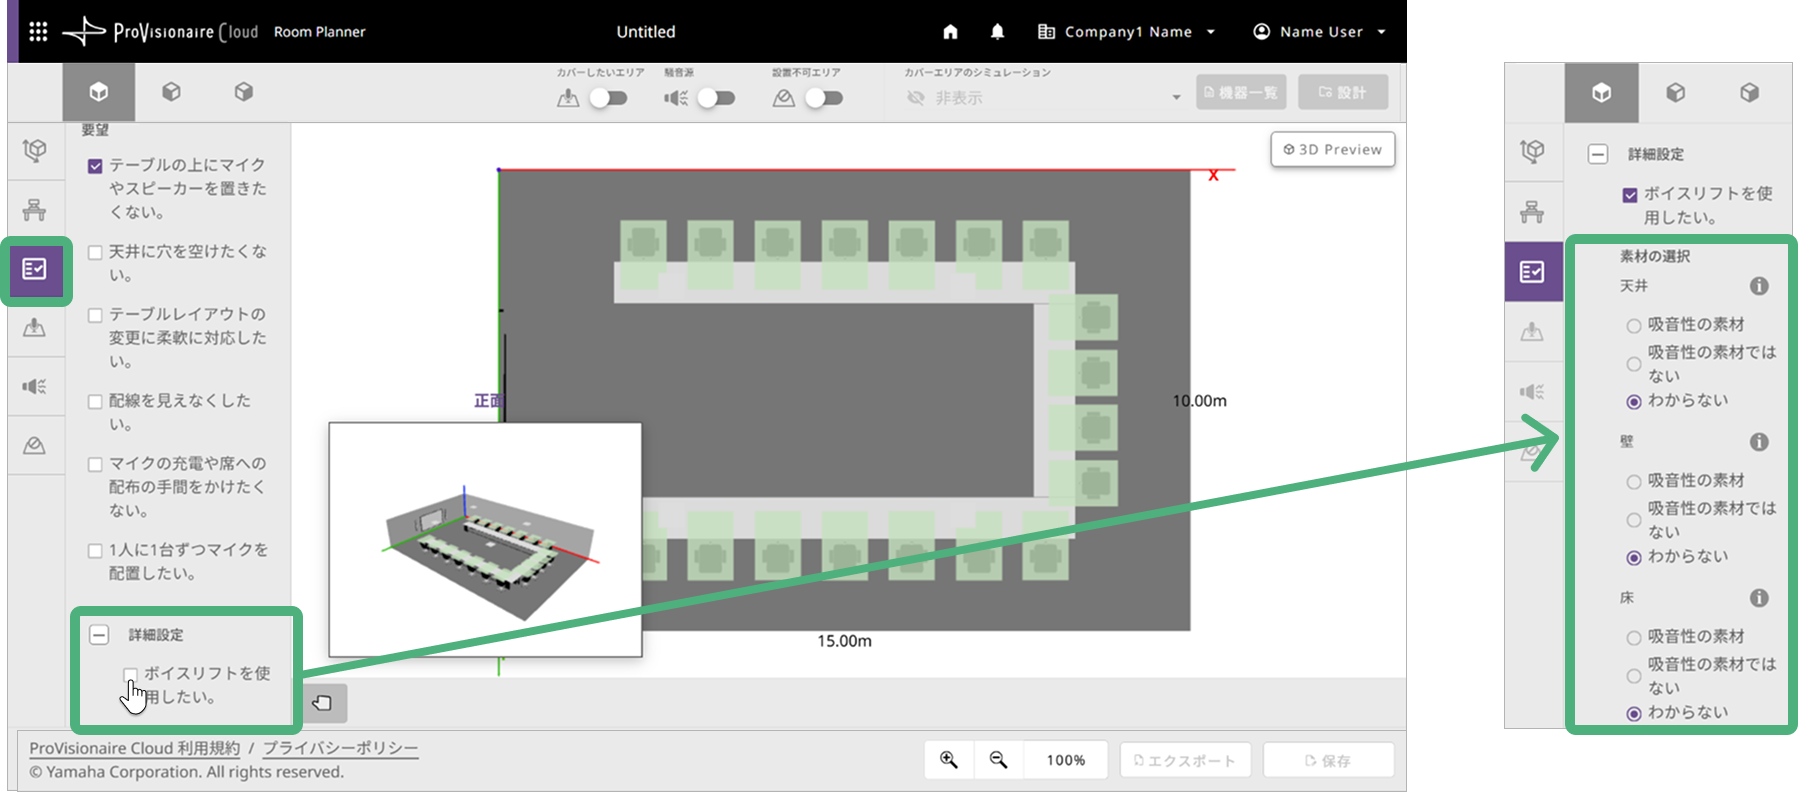This screenshot has width=1798, height=792.
Task: Expand the Name User account menu
Action: click(1319, 32)
